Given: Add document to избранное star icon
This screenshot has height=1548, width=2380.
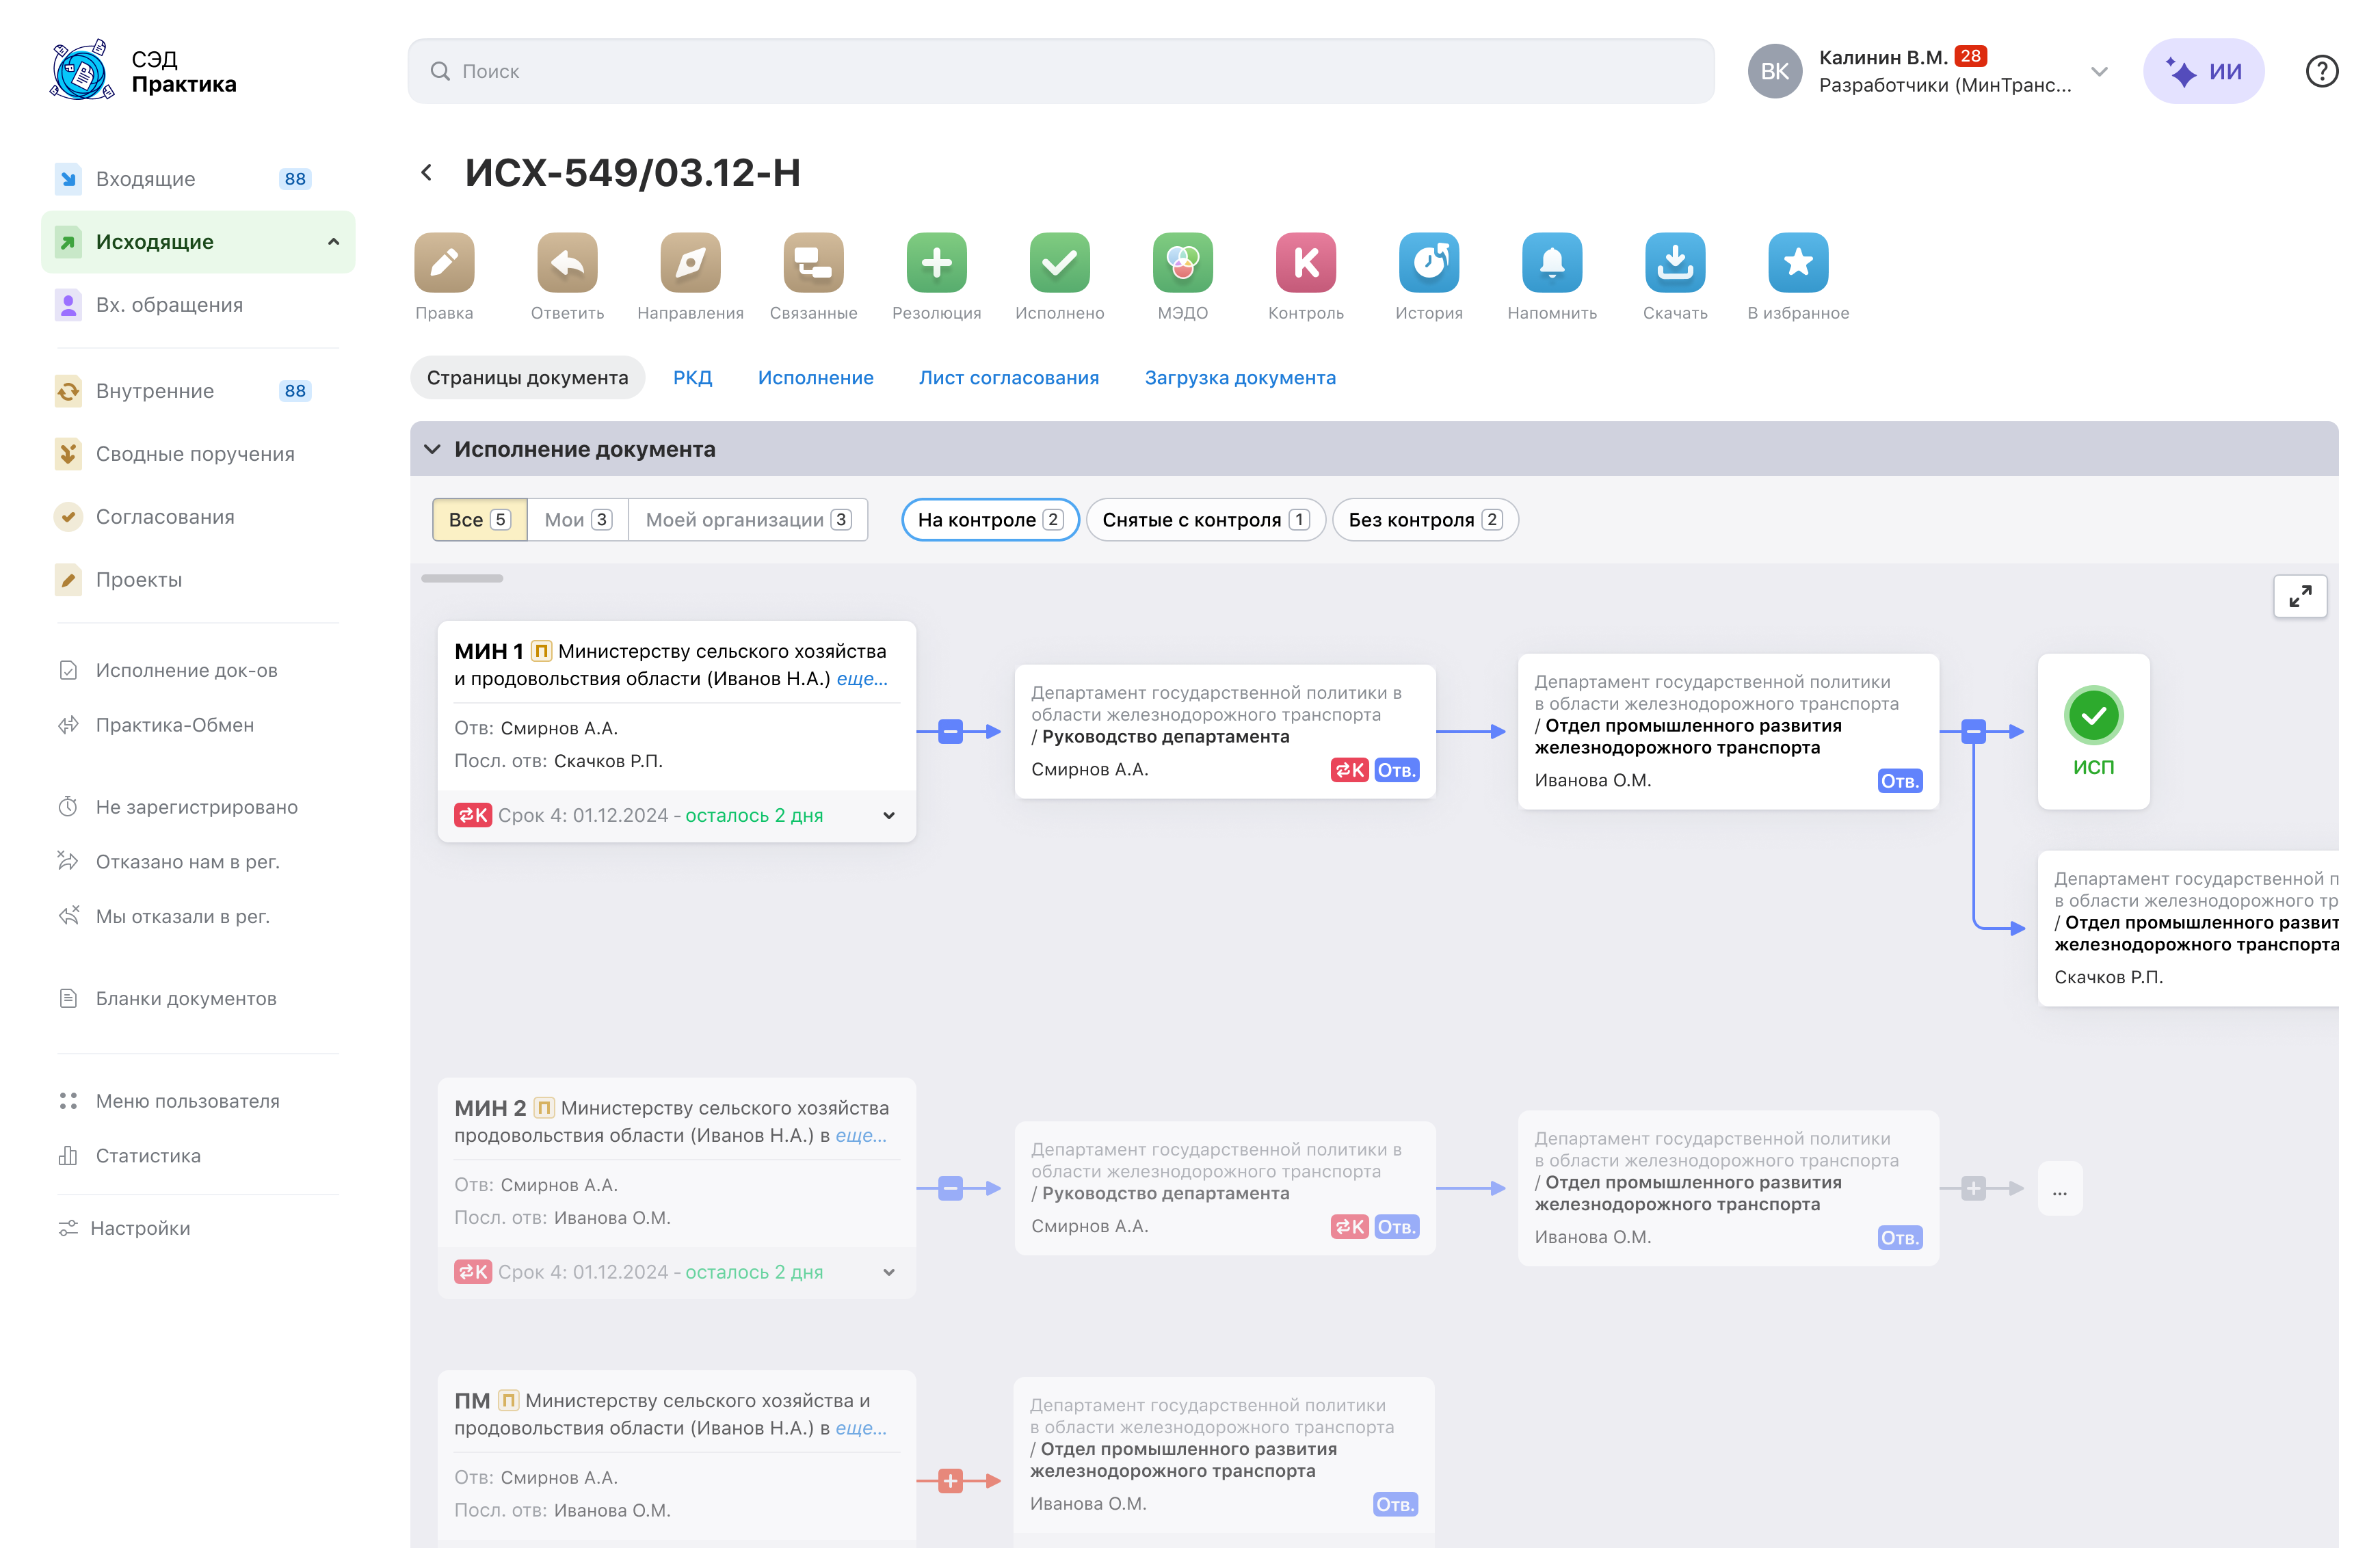Looking at the screenshot, I should point(1797,263).
